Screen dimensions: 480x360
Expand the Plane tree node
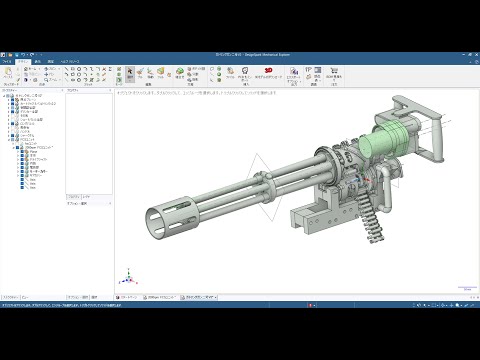pyautogui.click(x=18, y=151)
